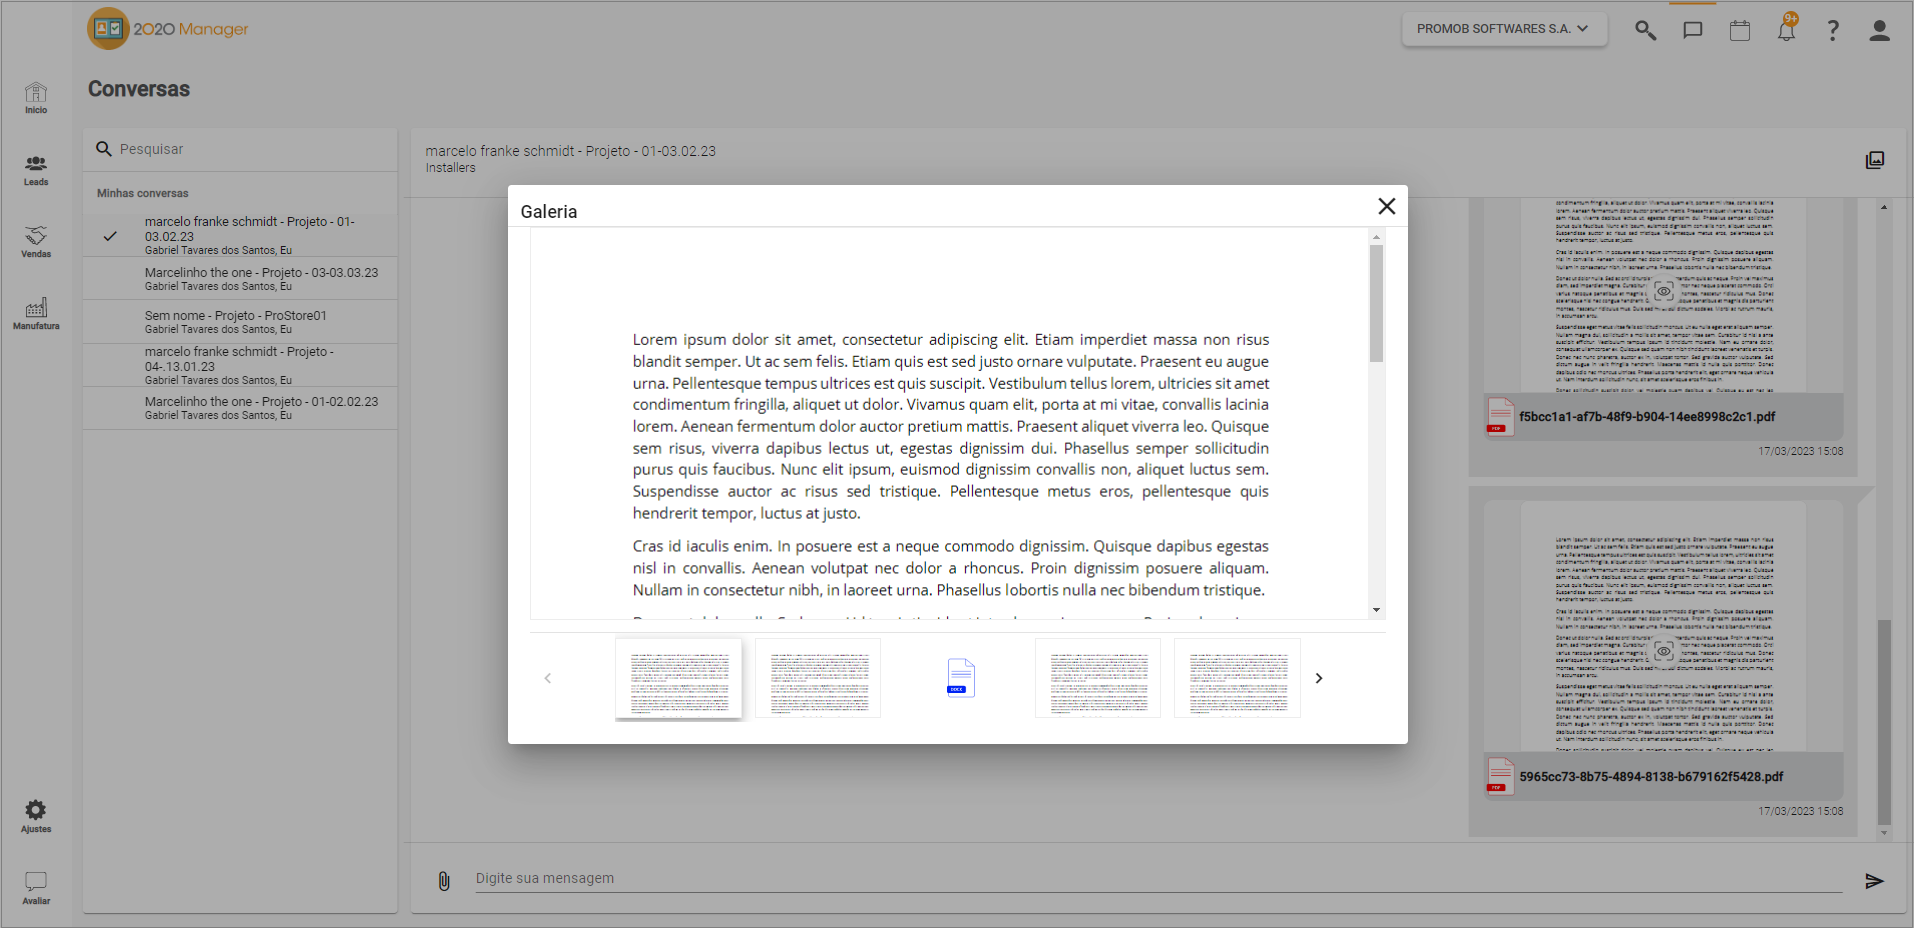Open the Início home section
The width and height of the screenshot is (1928, 938).
click(36, 98)
